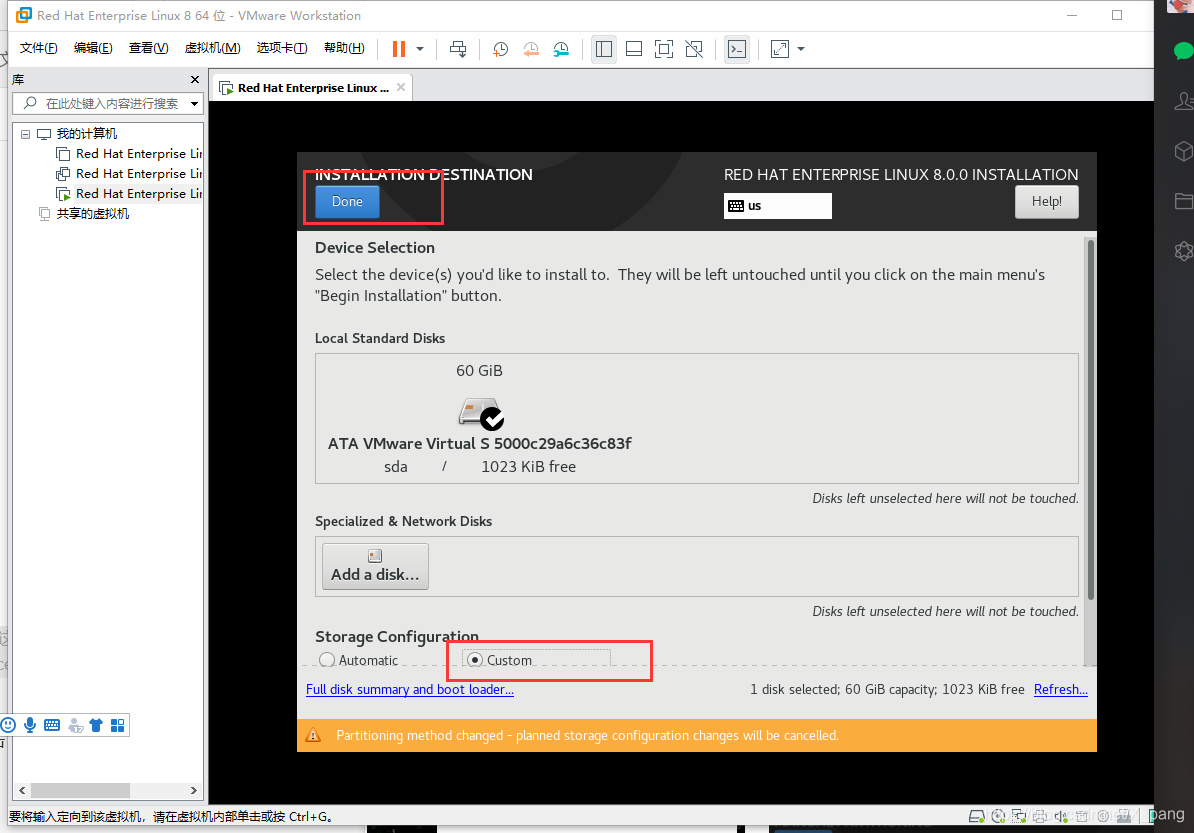Click the Add a disk... button
This screenshot has height=833, width=1194.
375,567
